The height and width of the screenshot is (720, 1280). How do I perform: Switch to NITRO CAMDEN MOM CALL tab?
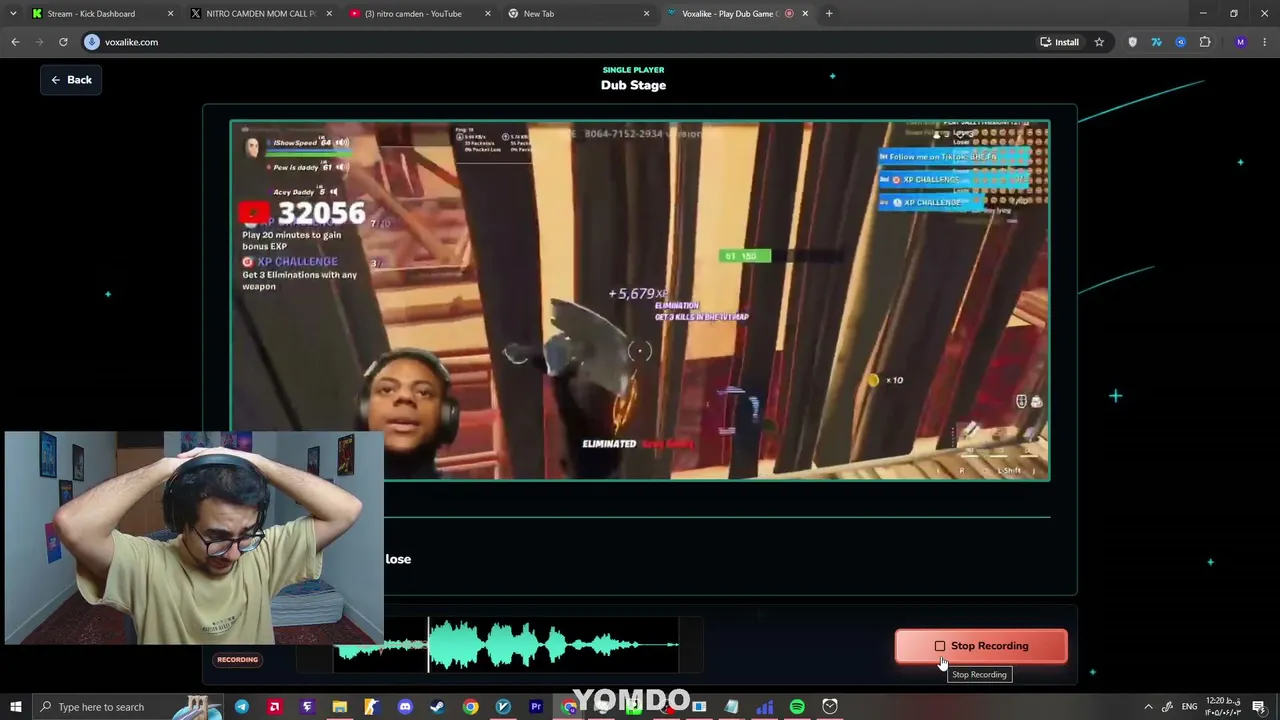(x=261, y=14)
